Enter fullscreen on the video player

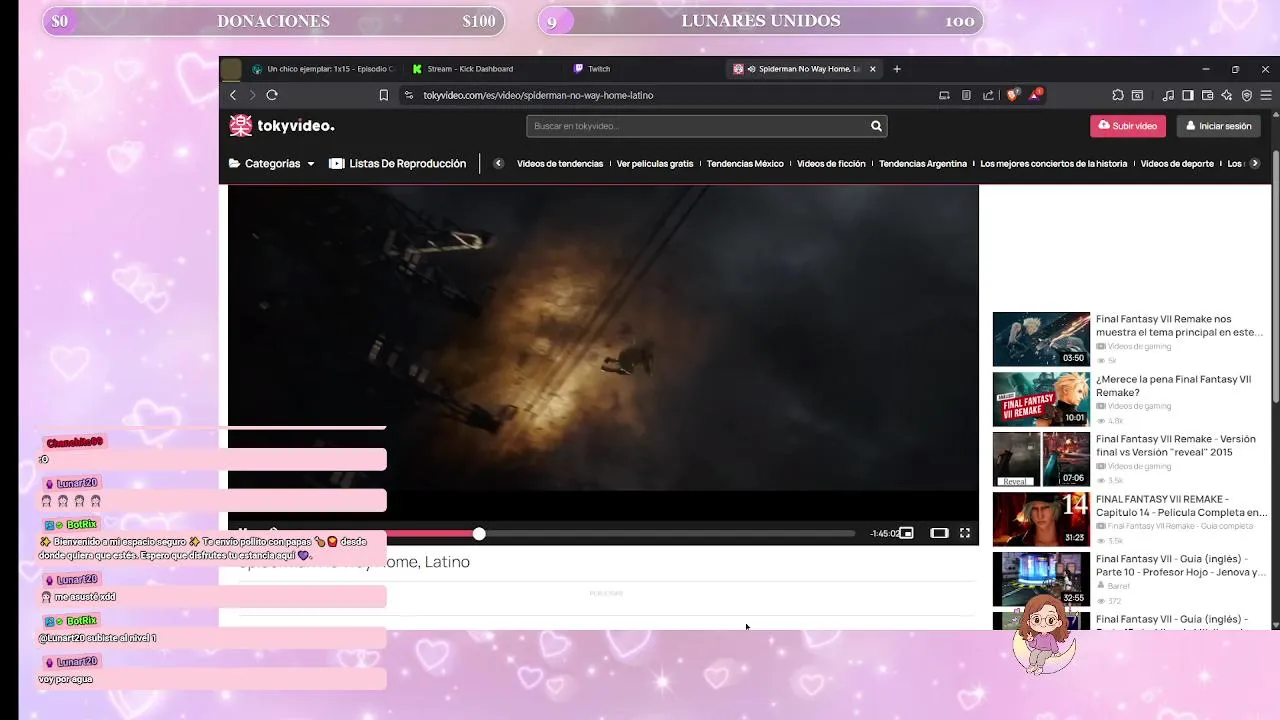(x=965, y=533)
